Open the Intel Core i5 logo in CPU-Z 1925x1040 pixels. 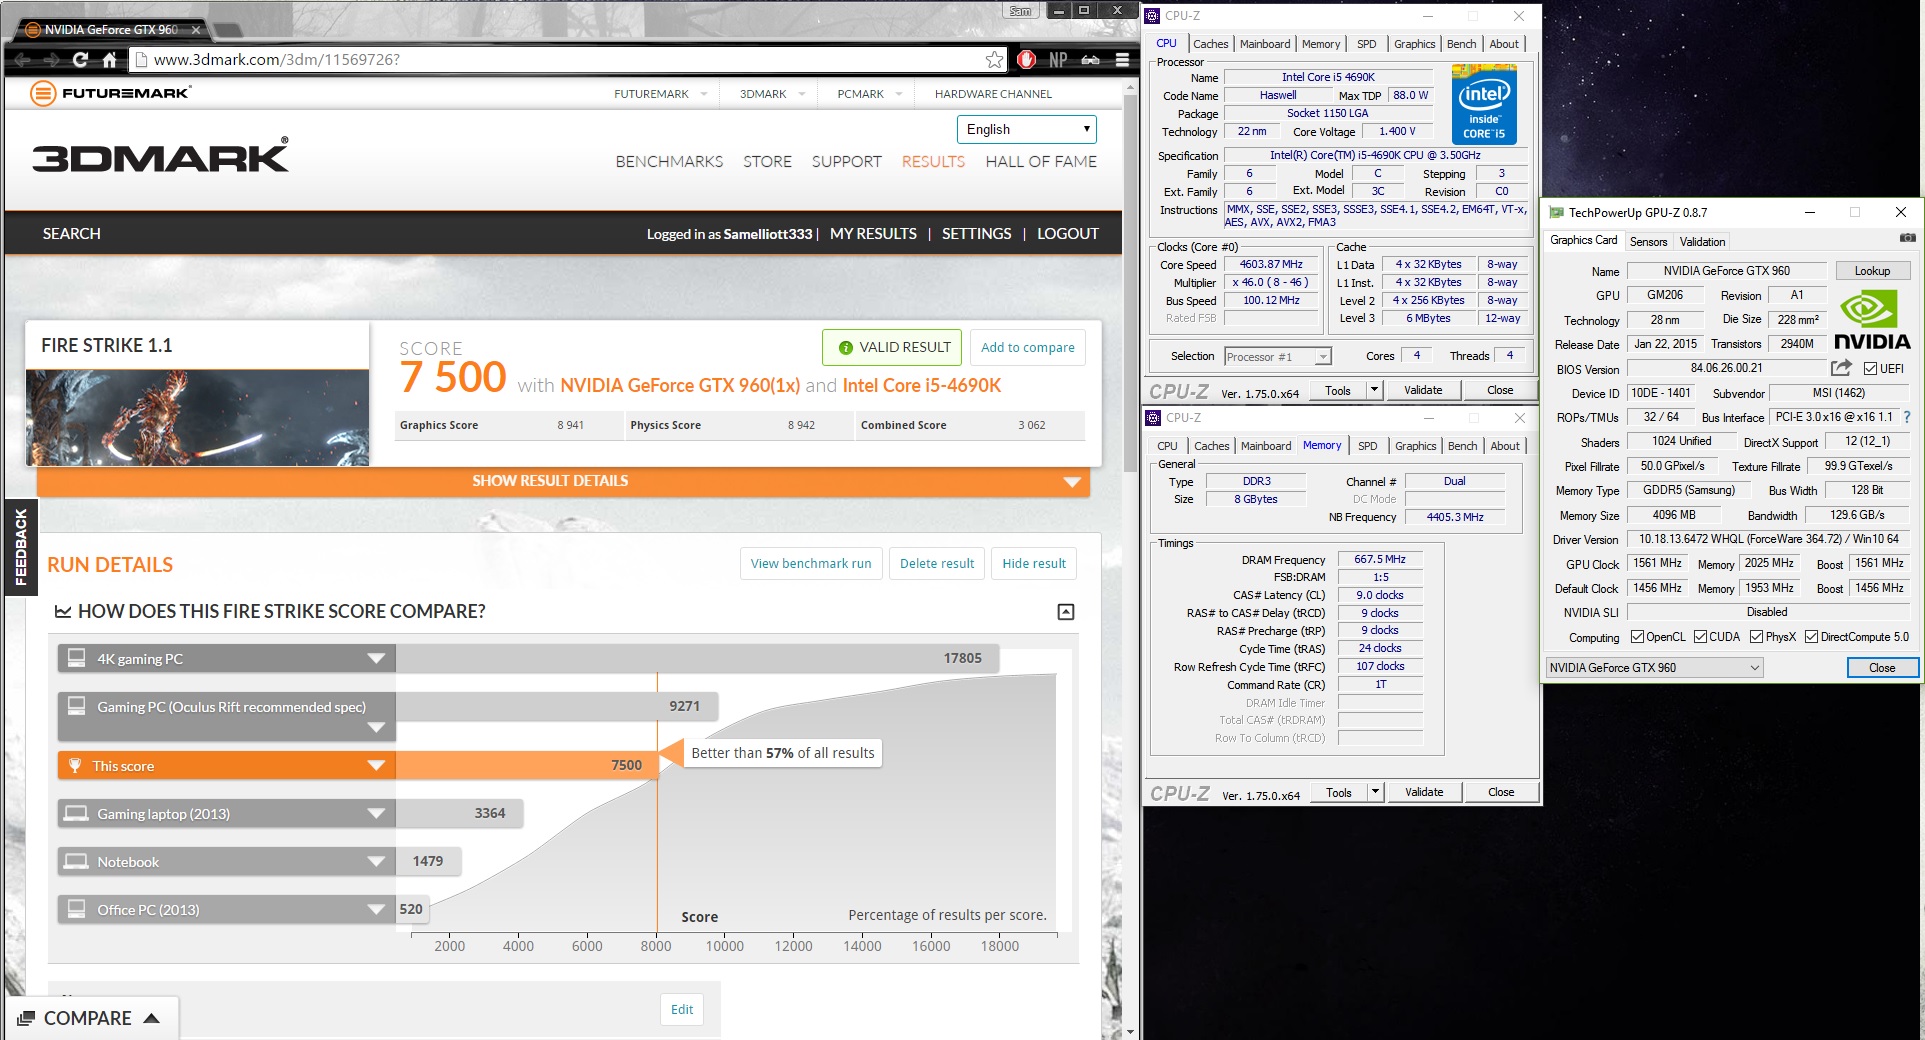(x=1484, y=104)
